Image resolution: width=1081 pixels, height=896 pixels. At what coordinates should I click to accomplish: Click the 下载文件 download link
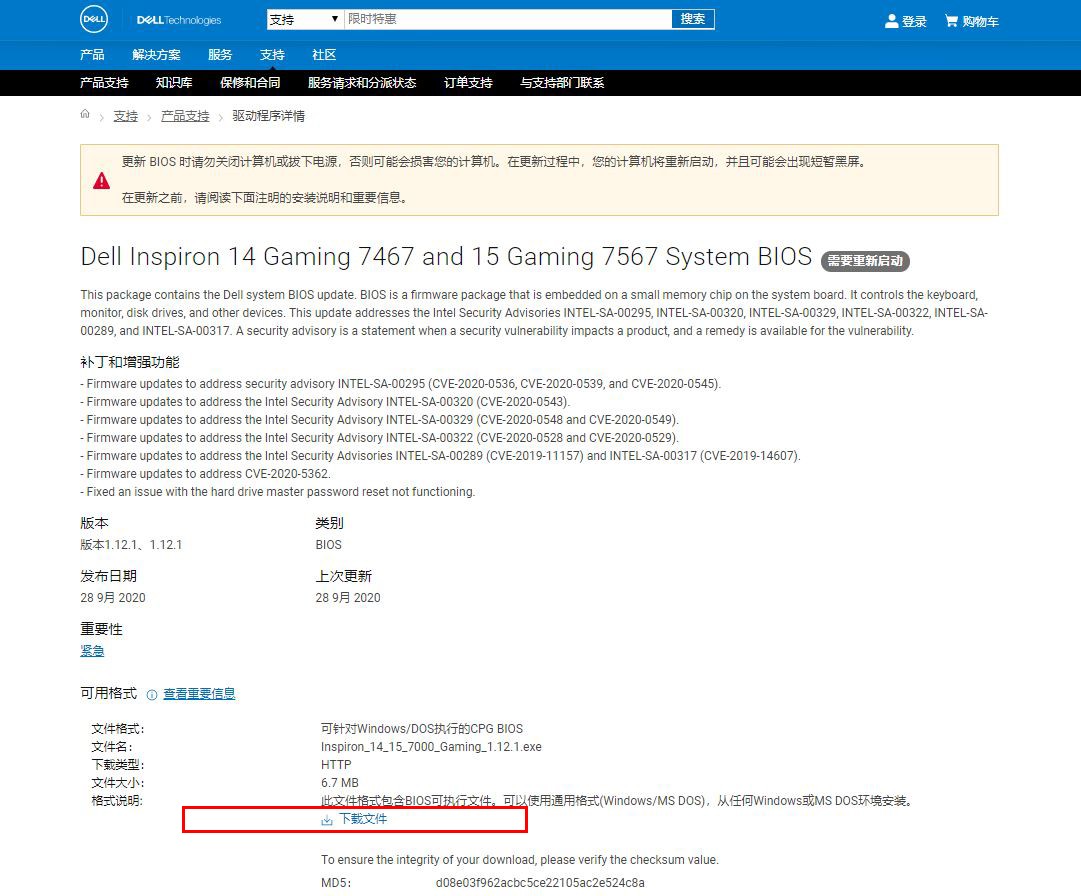tap(362, 819)
